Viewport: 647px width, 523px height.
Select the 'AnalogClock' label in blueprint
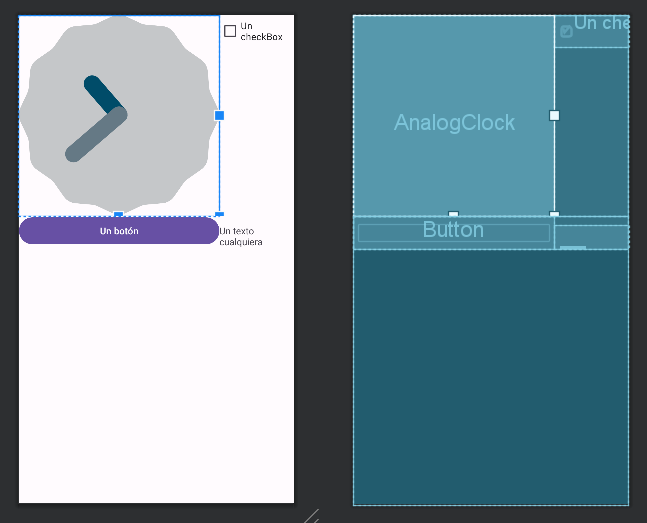click(x=454, y=123)
